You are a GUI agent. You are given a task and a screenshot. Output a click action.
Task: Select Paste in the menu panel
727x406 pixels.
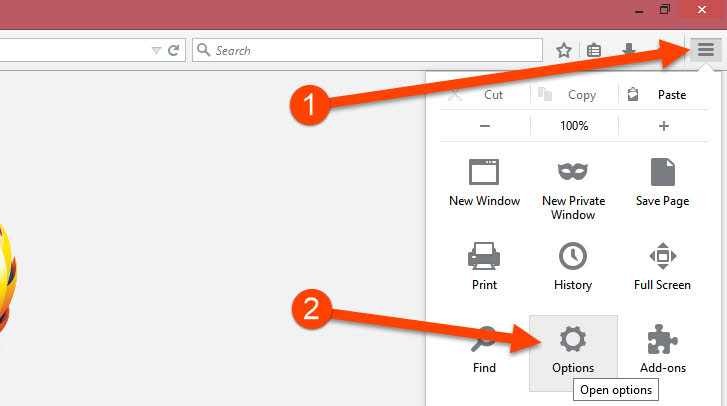(663, 95)
